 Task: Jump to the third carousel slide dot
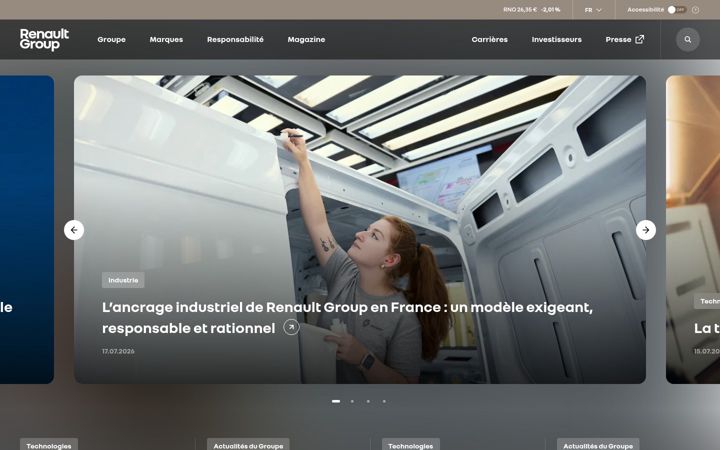tap(368, 401)
